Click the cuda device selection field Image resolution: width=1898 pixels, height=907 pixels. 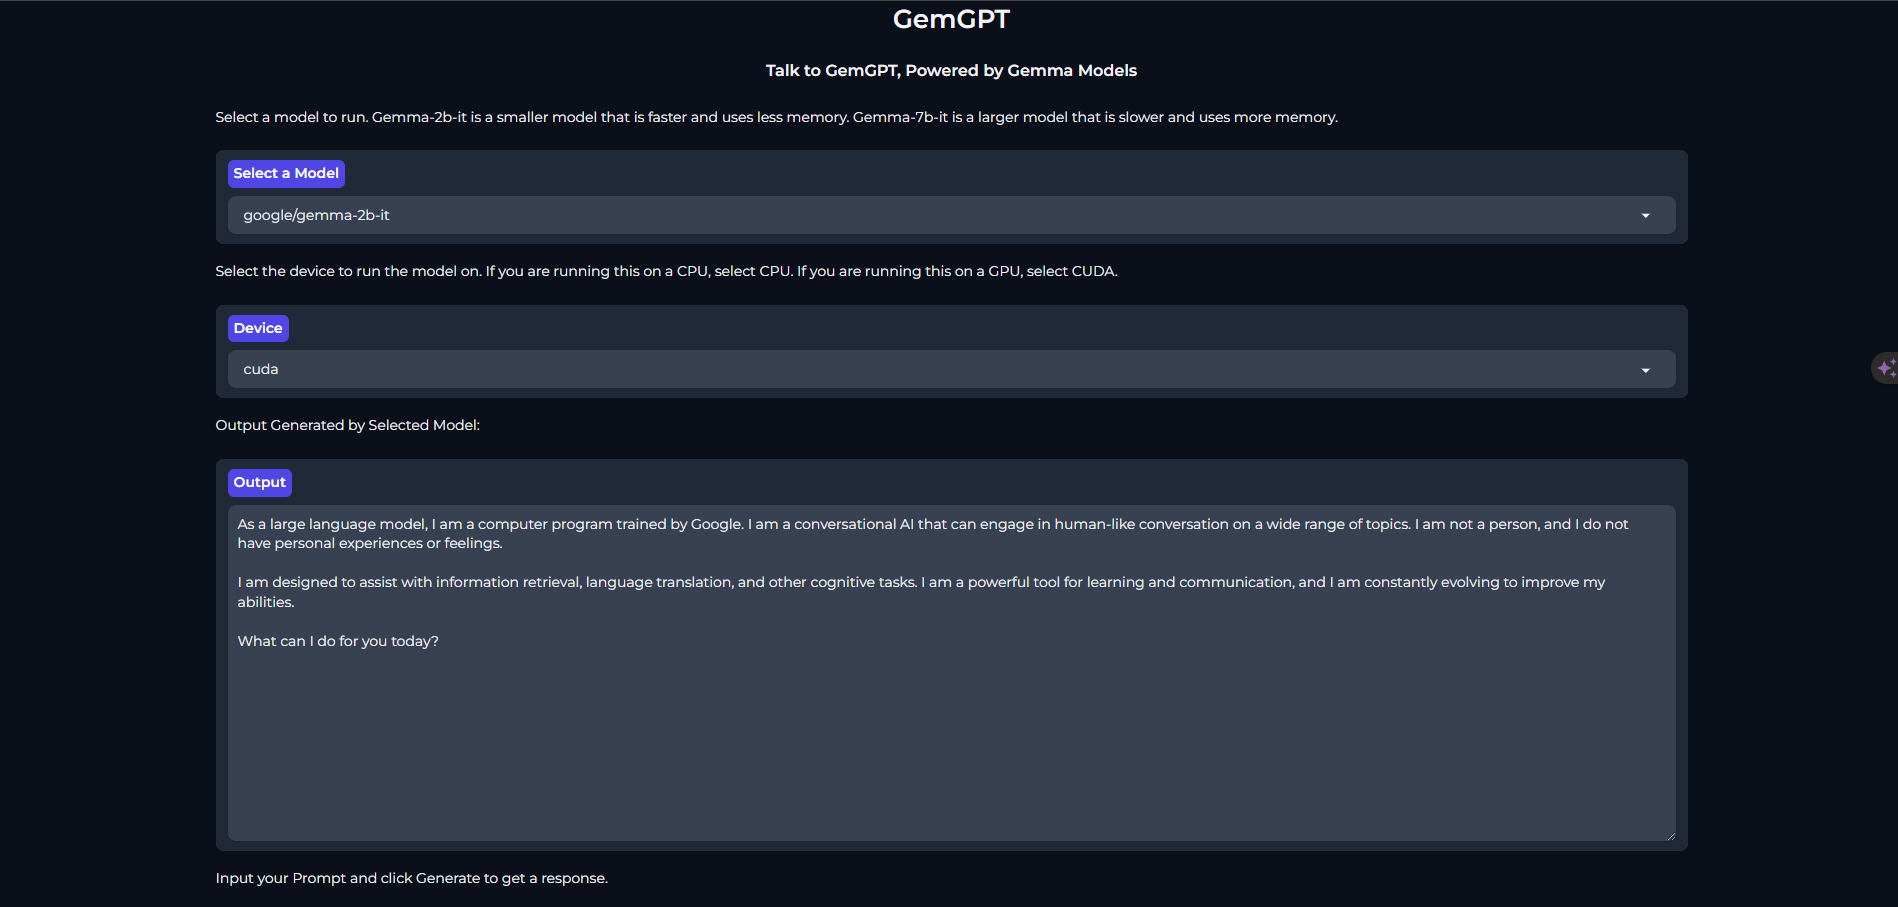951,369
